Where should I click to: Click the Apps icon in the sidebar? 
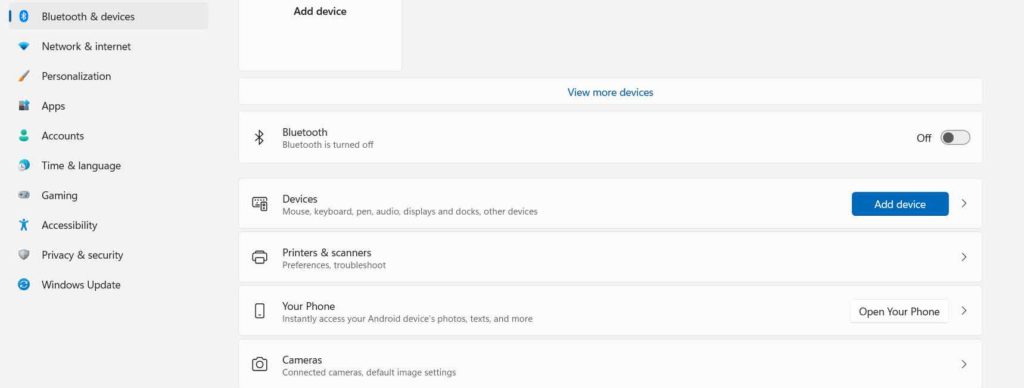[x=24, y=106]
